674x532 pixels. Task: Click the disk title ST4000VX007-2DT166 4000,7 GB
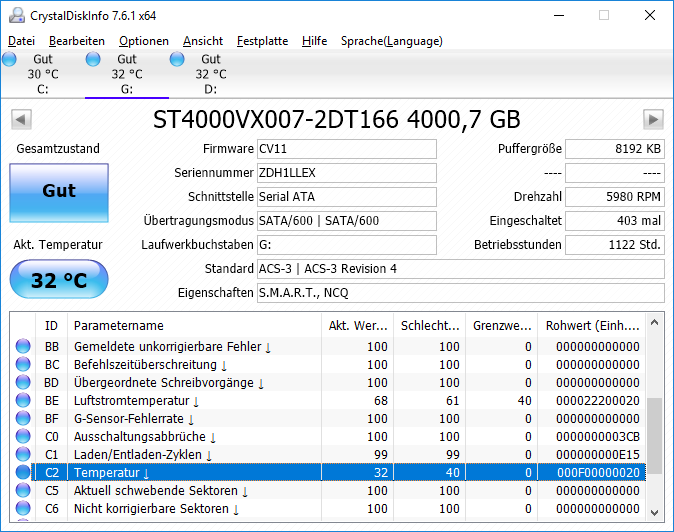pos(337,119)
